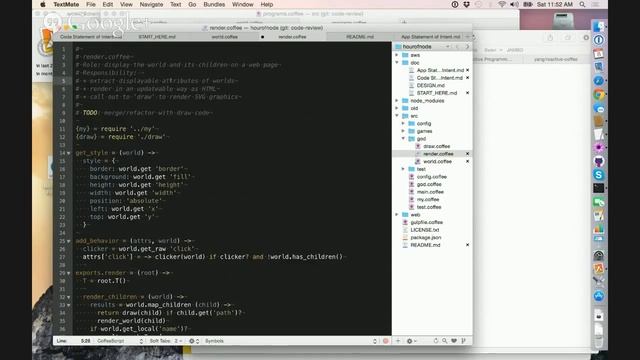The height and width of the screenshot is (360, 640).
Task: Close the open render.coffee file marker
Action: pos(467,154)
